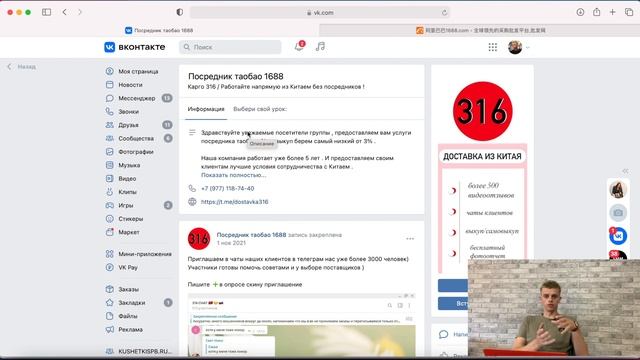Click the Звонки phone icon in sidebar

(x=109, y=111)
